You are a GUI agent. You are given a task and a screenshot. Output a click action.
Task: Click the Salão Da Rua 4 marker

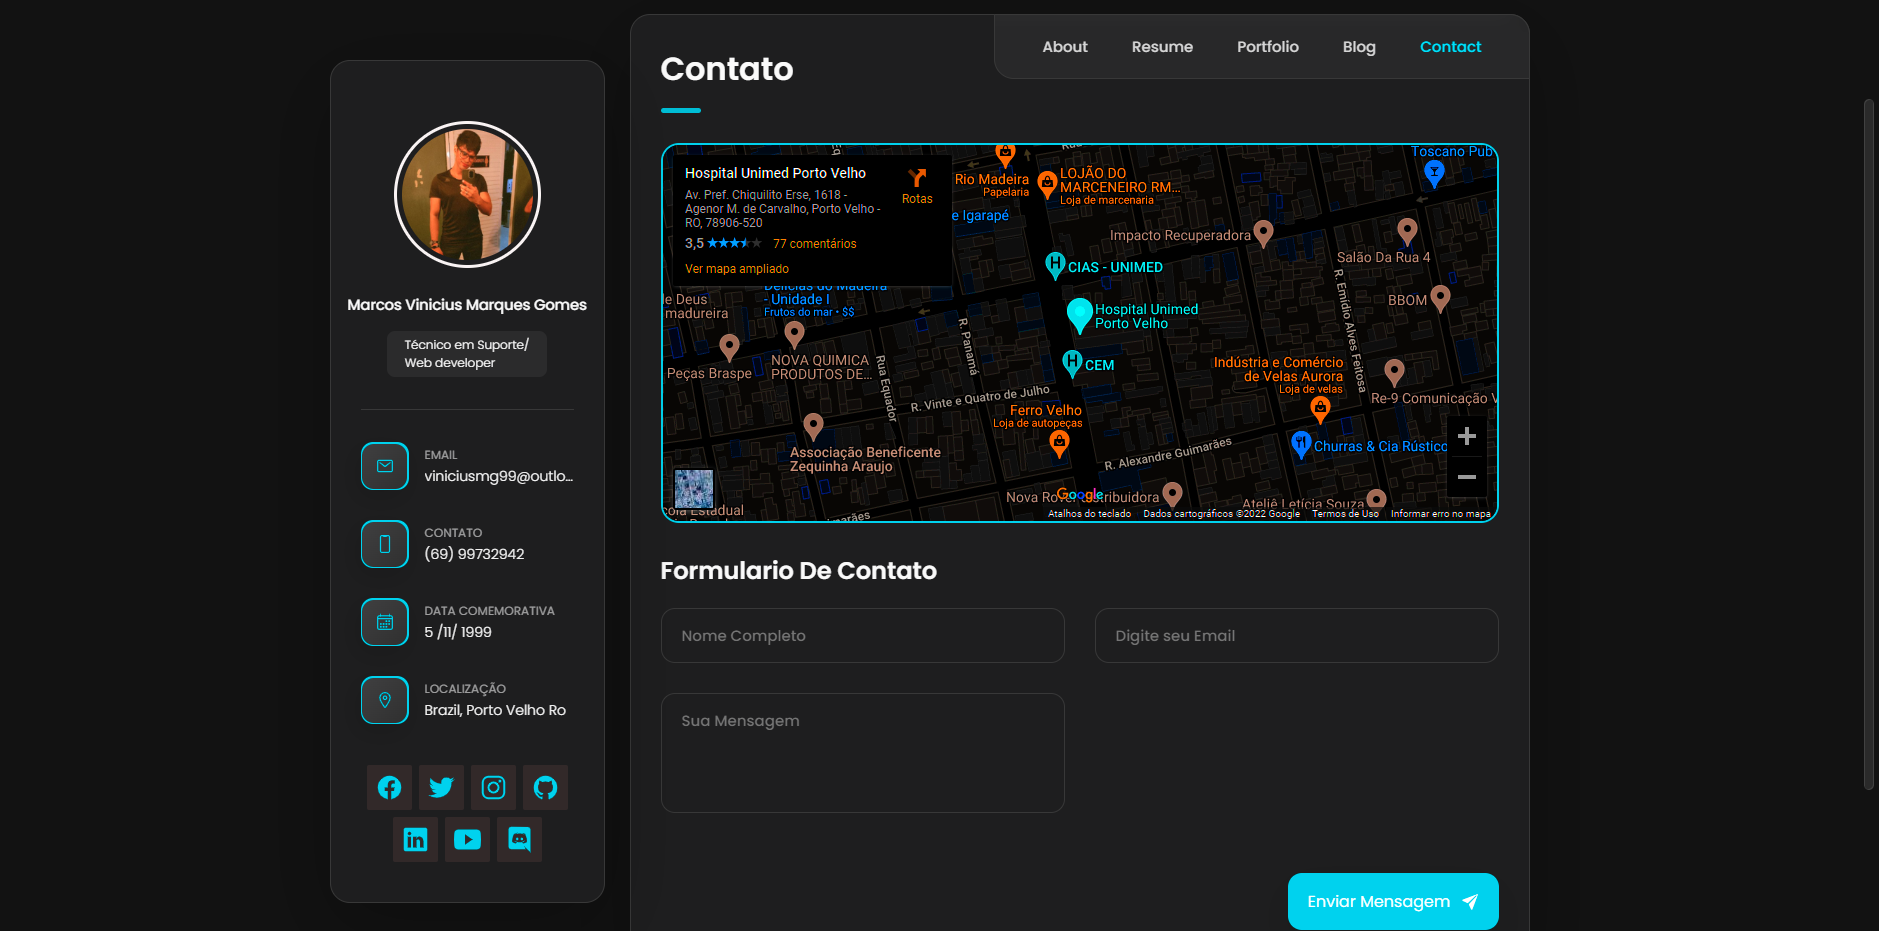(1407, 232)
